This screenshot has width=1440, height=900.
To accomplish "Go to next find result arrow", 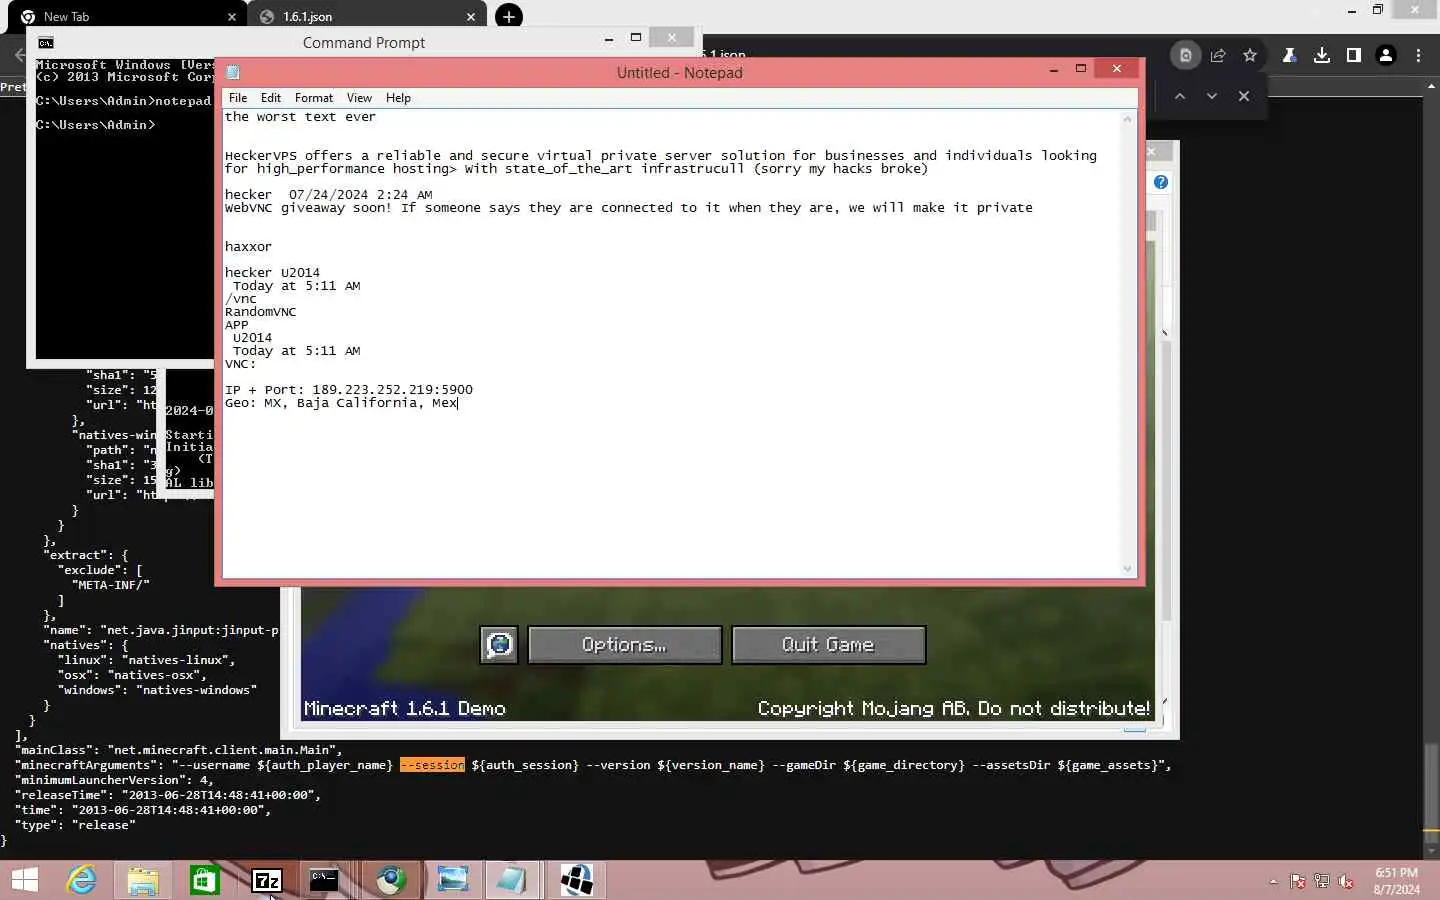I will click(x=1212, y=96).
